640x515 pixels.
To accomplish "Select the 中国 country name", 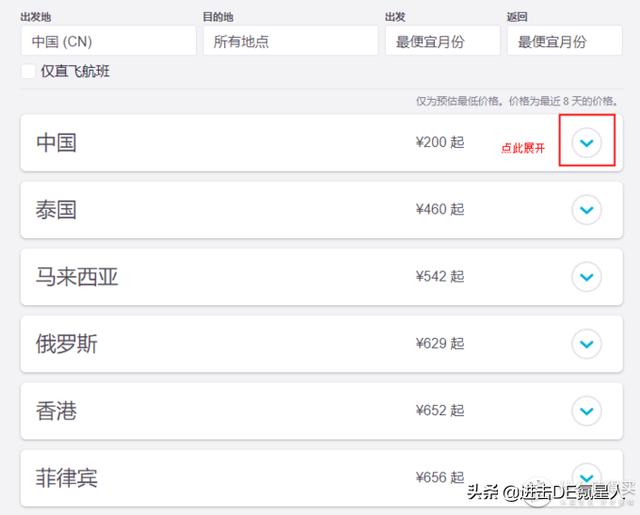I will pos(56,142).
